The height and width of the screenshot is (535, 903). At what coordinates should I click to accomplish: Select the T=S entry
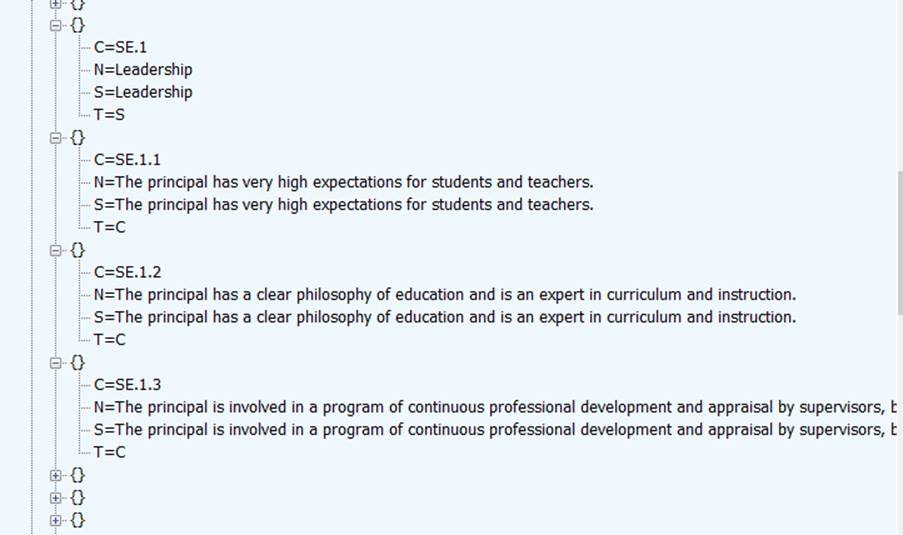pyautogui.click(x=109, y=115)
